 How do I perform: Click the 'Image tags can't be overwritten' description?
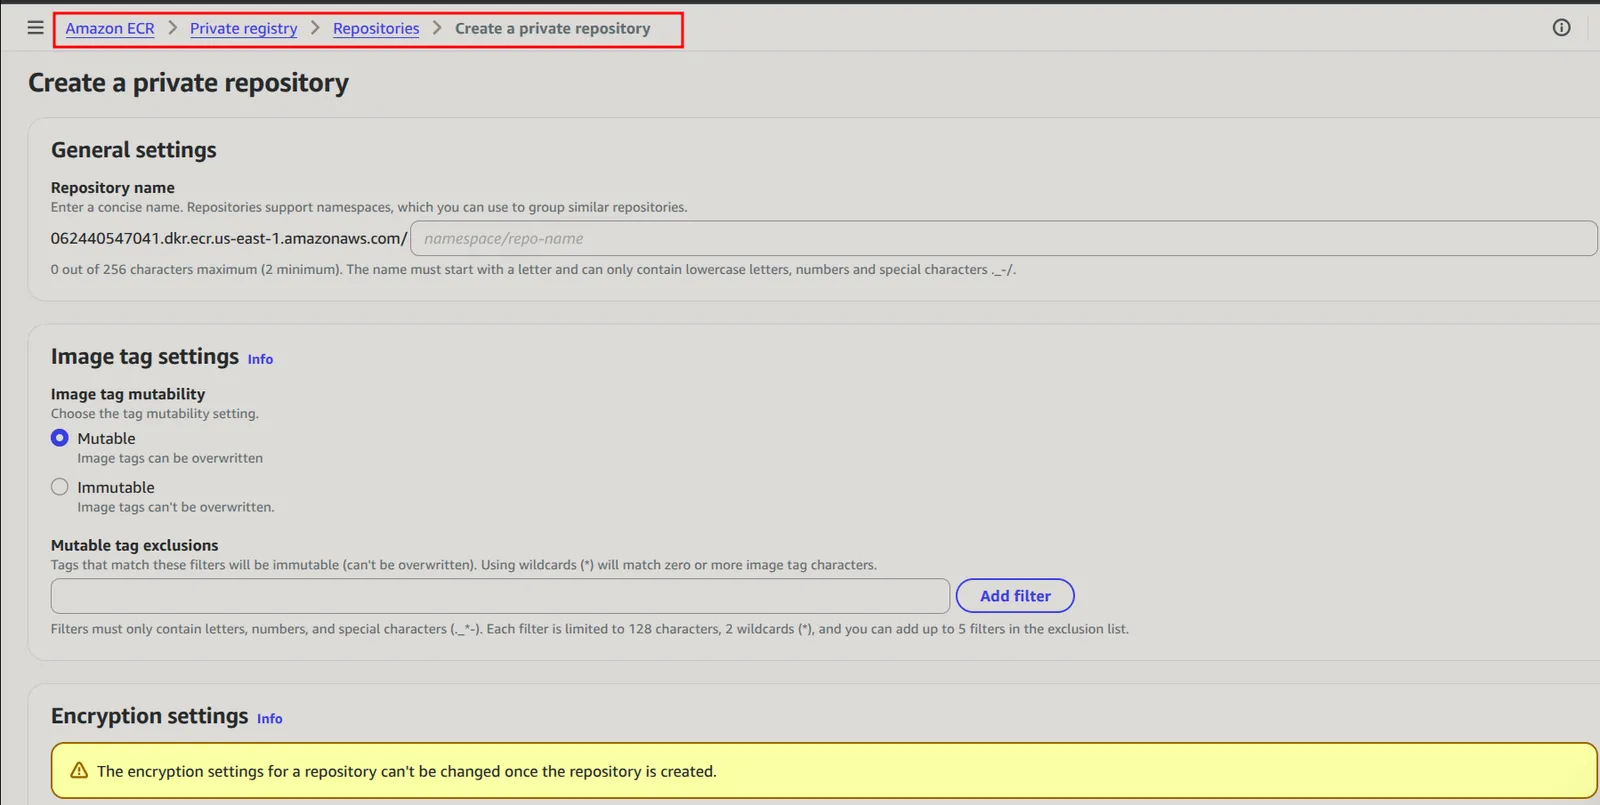[x=176, y=507]
